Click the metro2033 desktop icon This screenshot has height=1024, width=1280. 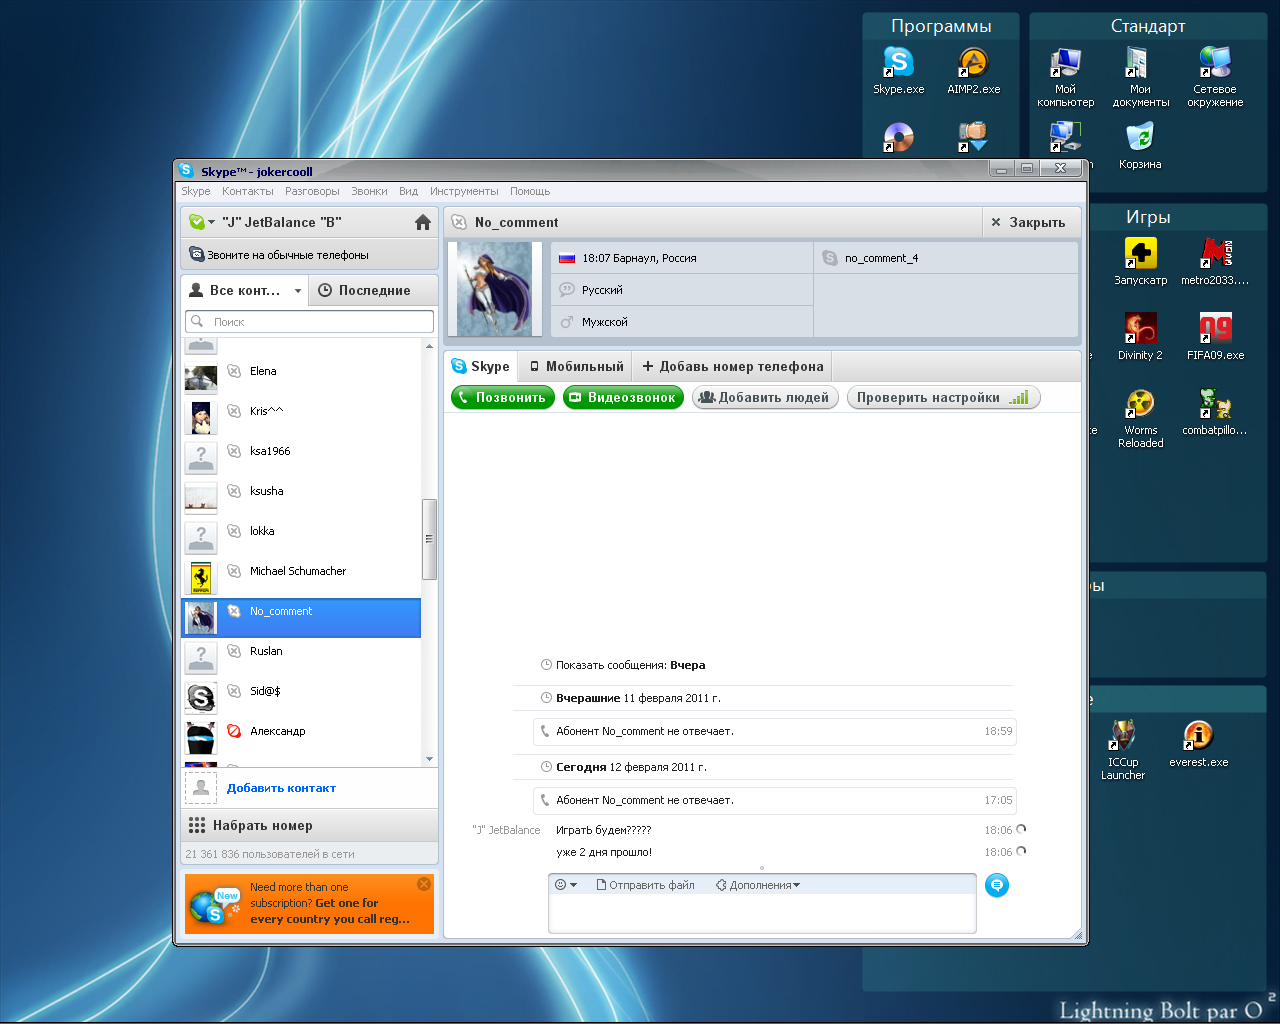pos(1215,262)
